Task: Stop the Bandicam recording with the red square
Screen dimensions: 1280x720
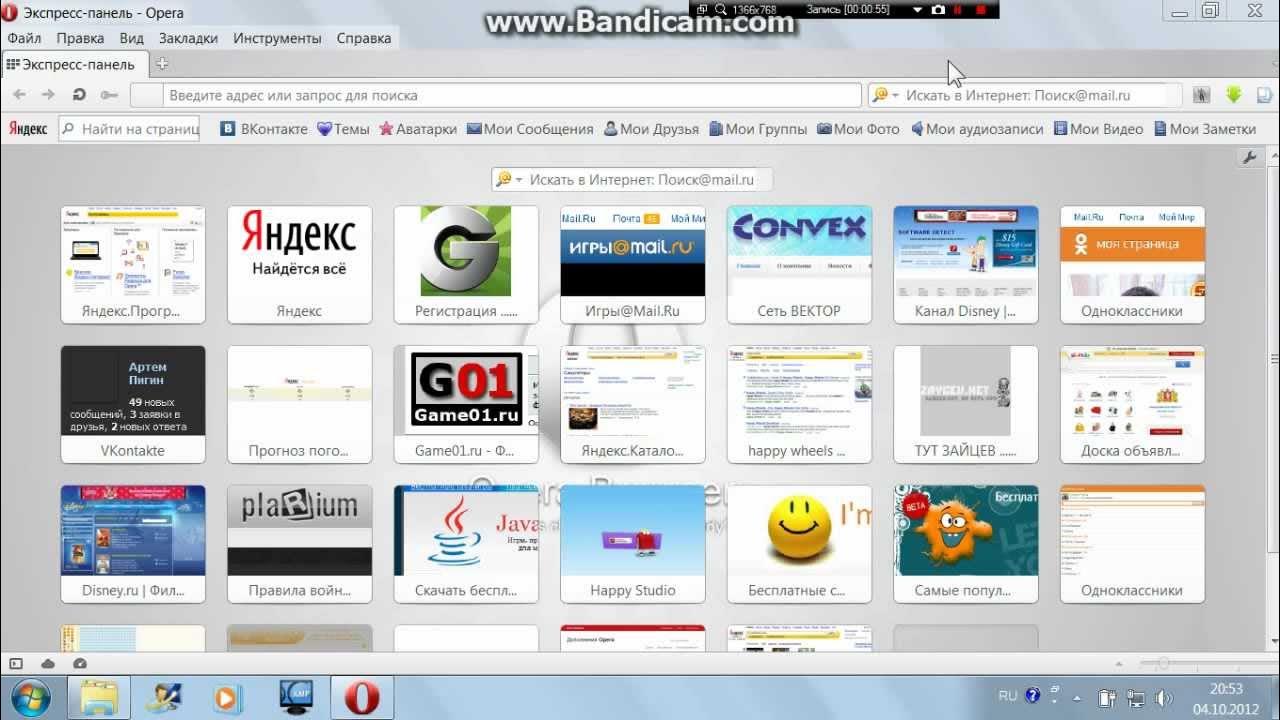Action: pos(981,10)
